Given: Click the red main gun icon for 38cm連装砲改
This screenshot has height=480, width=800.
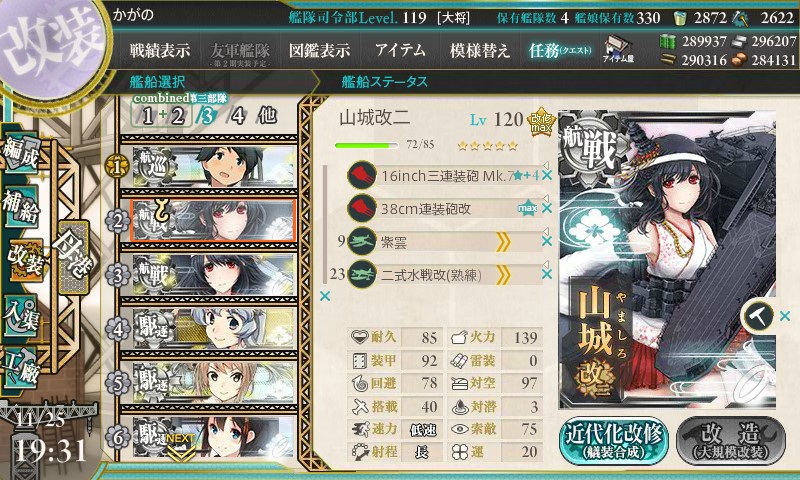Looking at the screenshot, I should click(362, 209).
